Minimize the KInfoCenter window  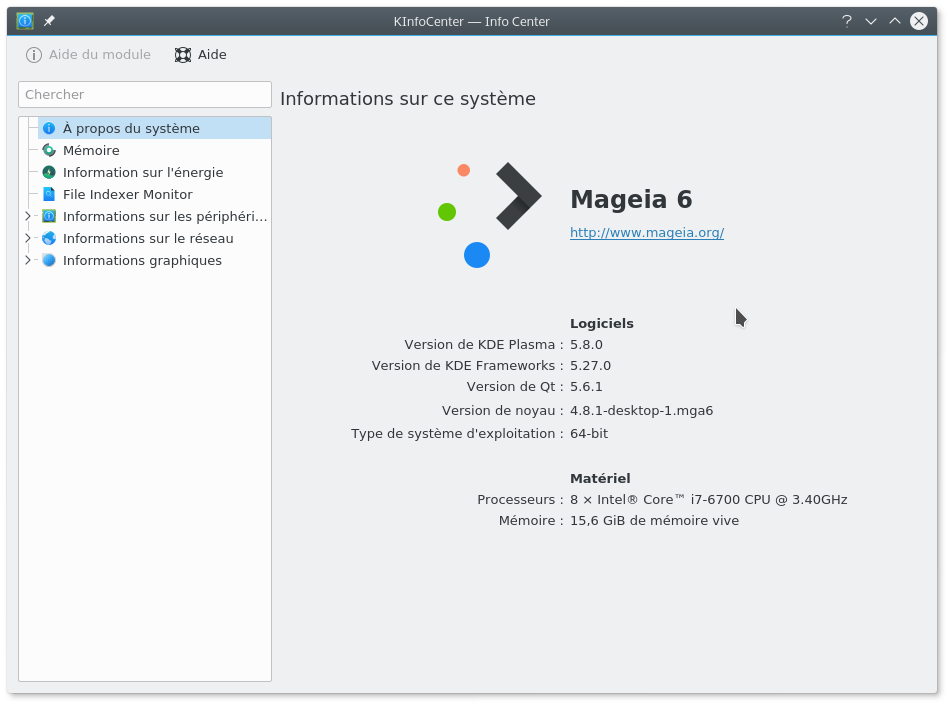[x=871, y=21]
